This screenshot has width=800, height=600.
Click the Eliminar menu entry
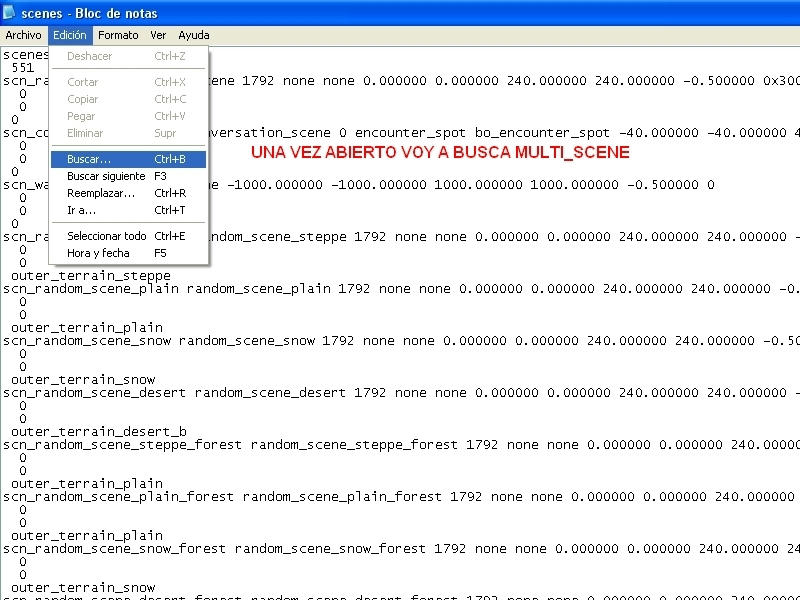[85, 133]
